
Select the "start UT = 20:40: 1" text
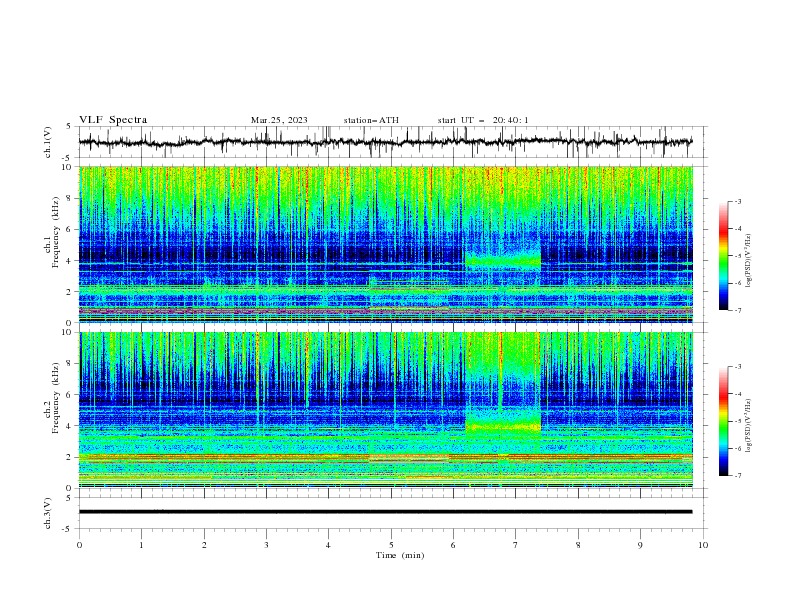click(483, 120)
